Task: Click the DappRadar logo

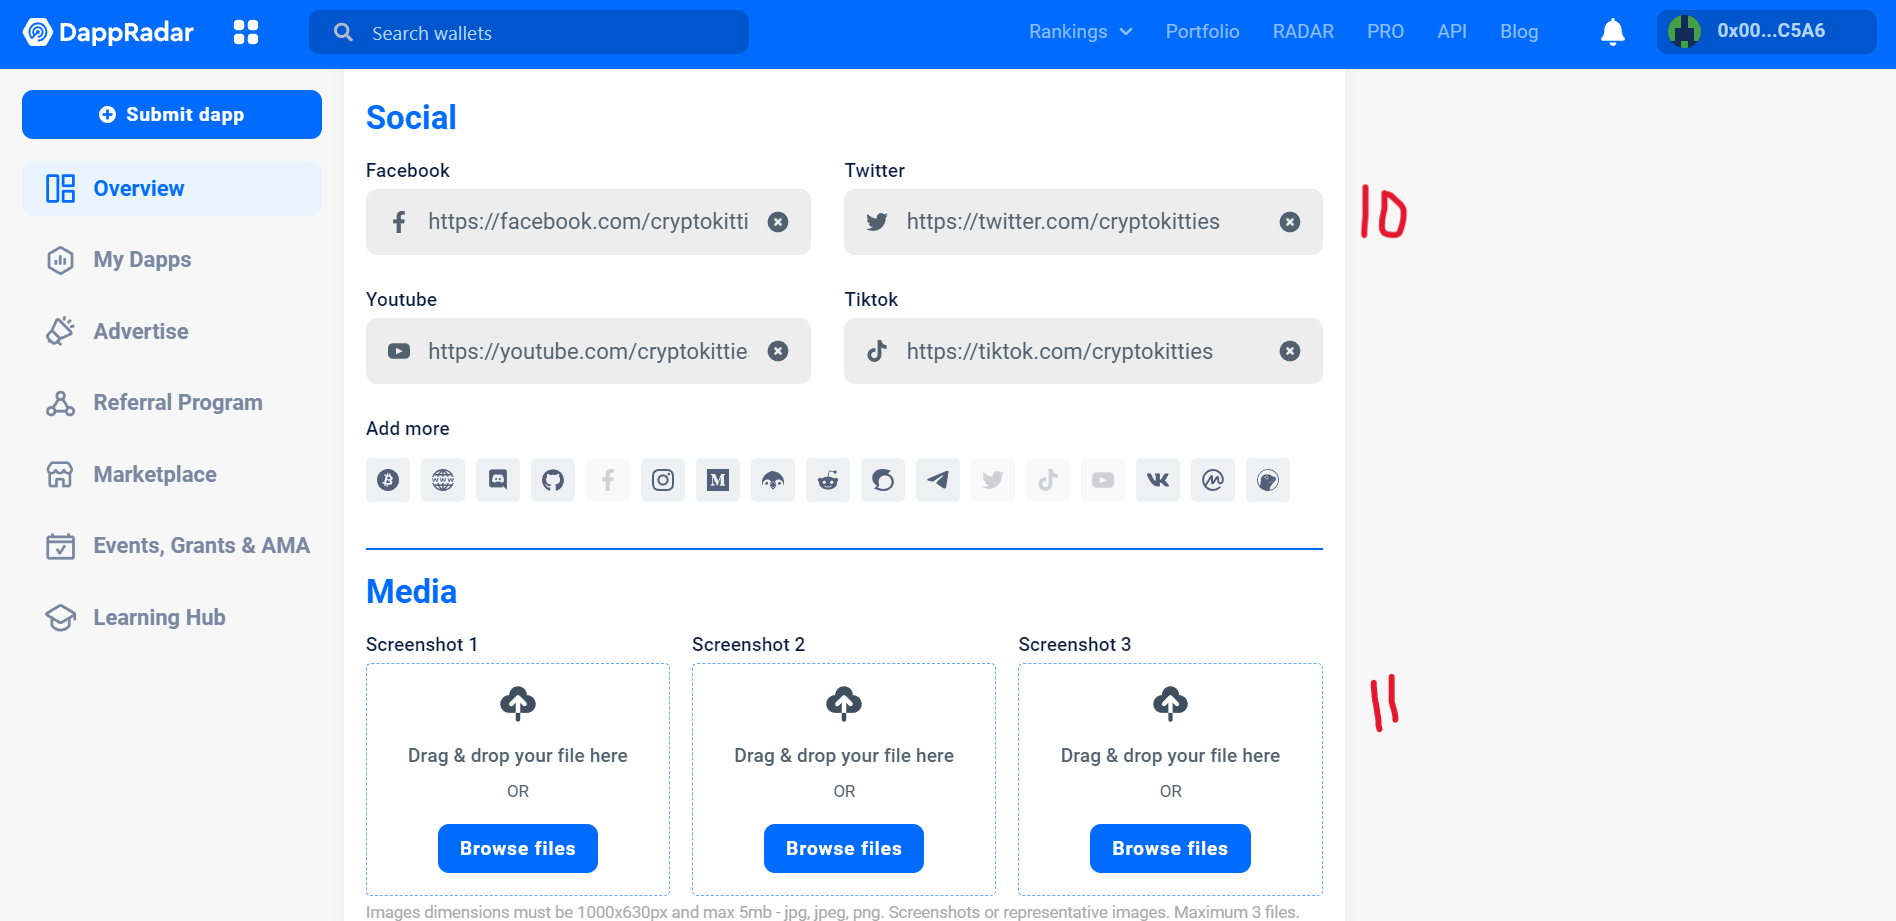Action: coord(108,32)
